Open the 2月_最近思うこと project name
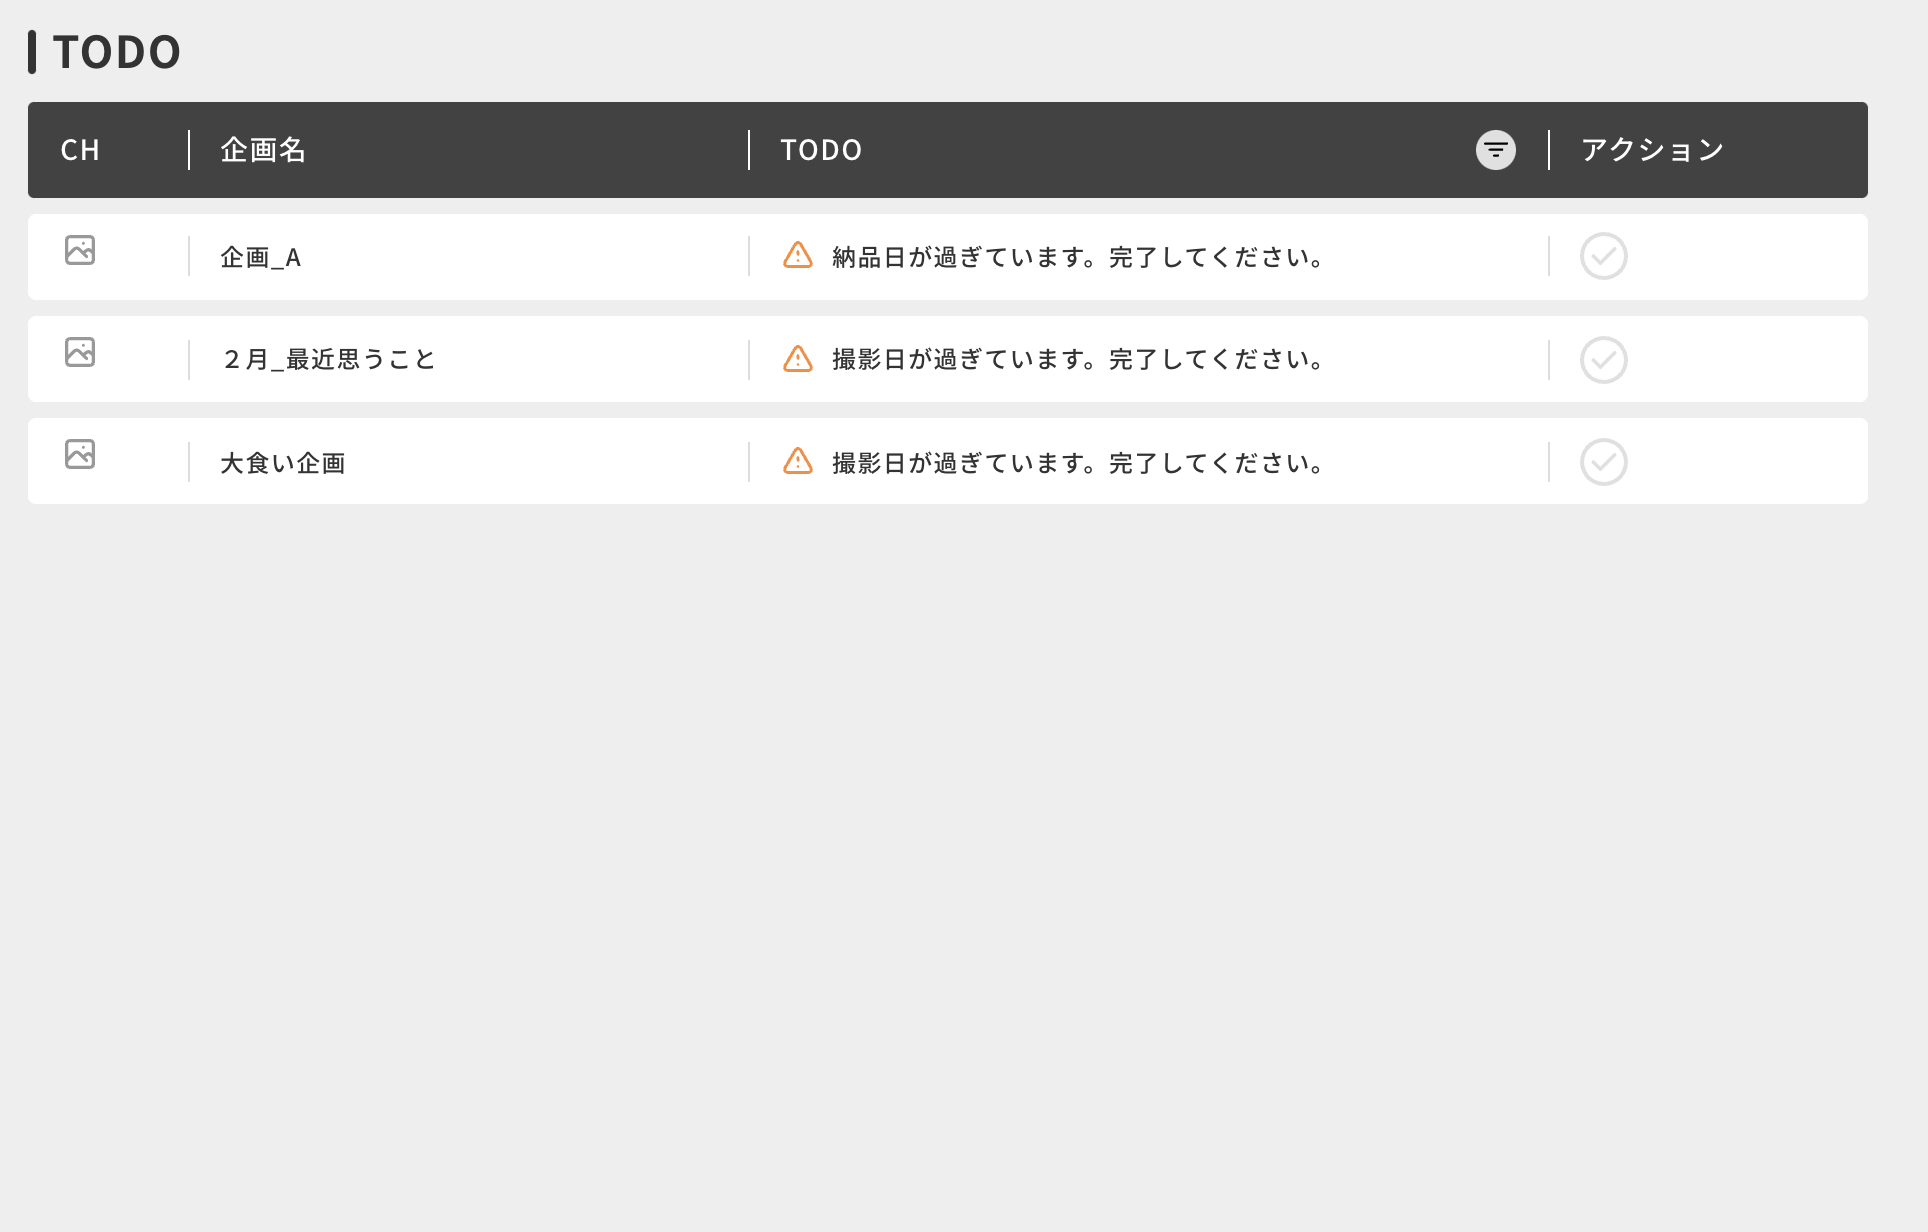The image size is (1928, 1232). click(x=328, y=360)
